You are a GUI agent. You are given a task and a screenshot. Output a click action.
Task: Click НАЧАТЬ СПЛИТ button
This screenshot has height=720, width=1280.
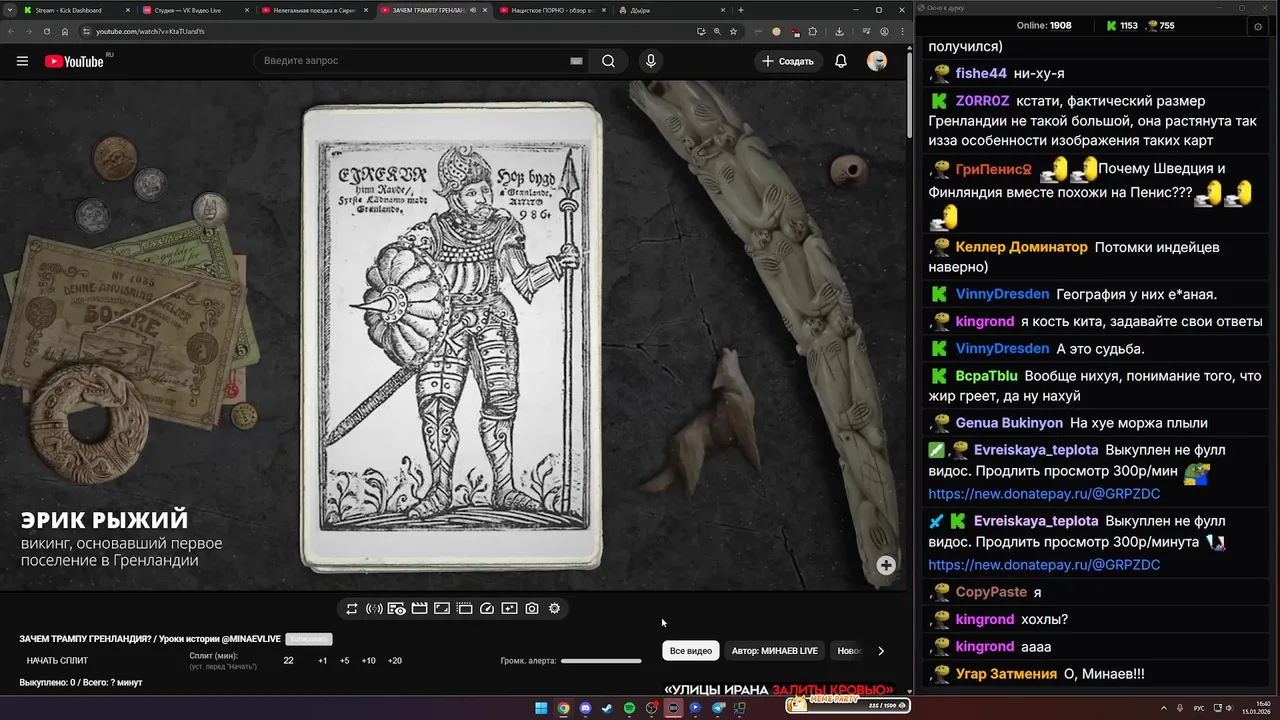tap(57, 661)
